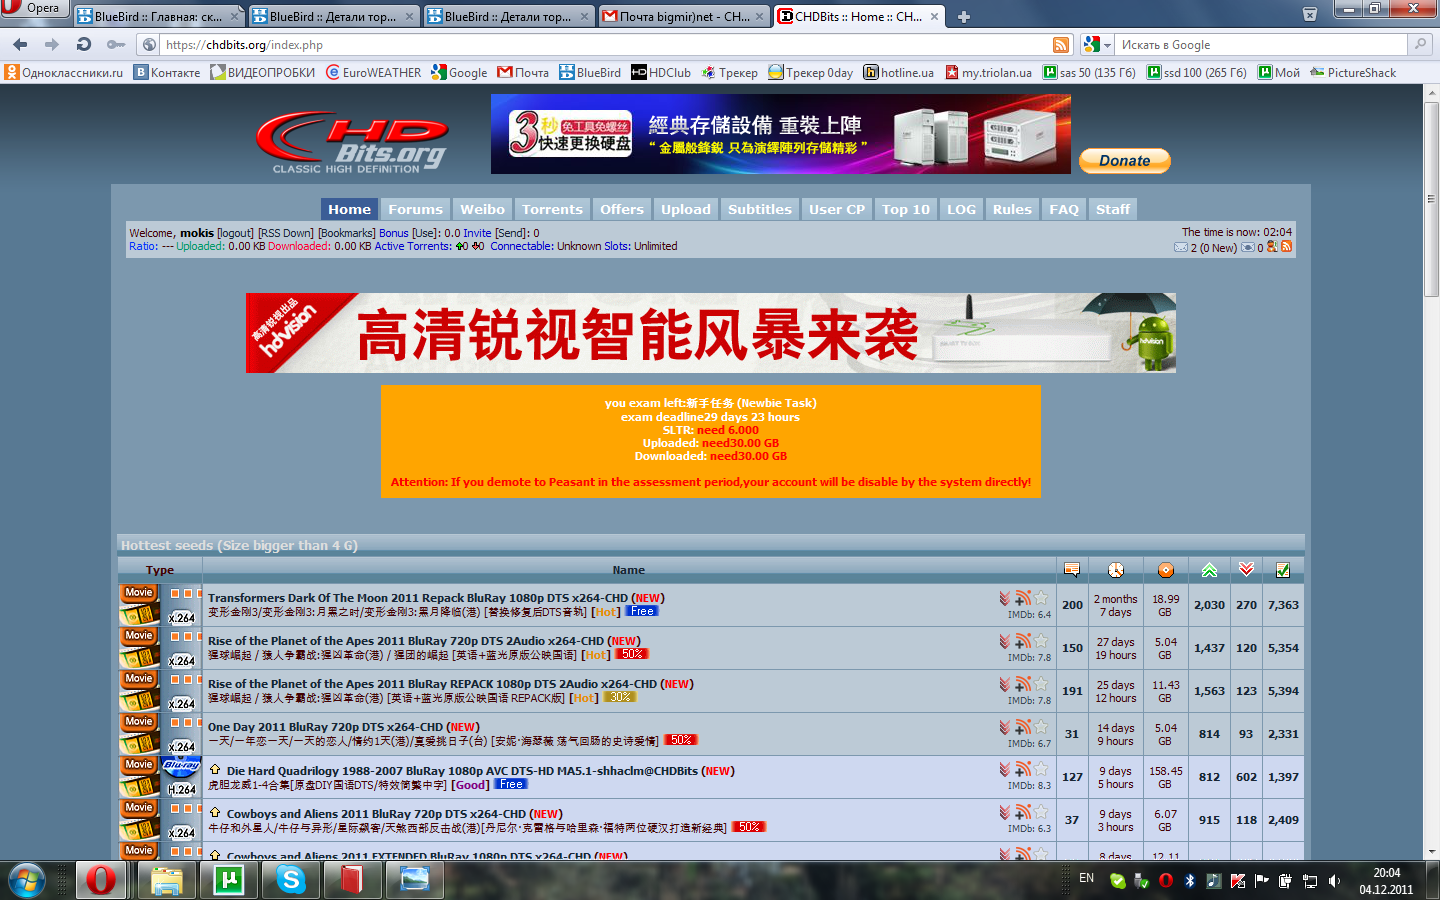Sort torrents by leechers red arrows icon
The height and width of the screenshot is (900, 1440).
1246,570
